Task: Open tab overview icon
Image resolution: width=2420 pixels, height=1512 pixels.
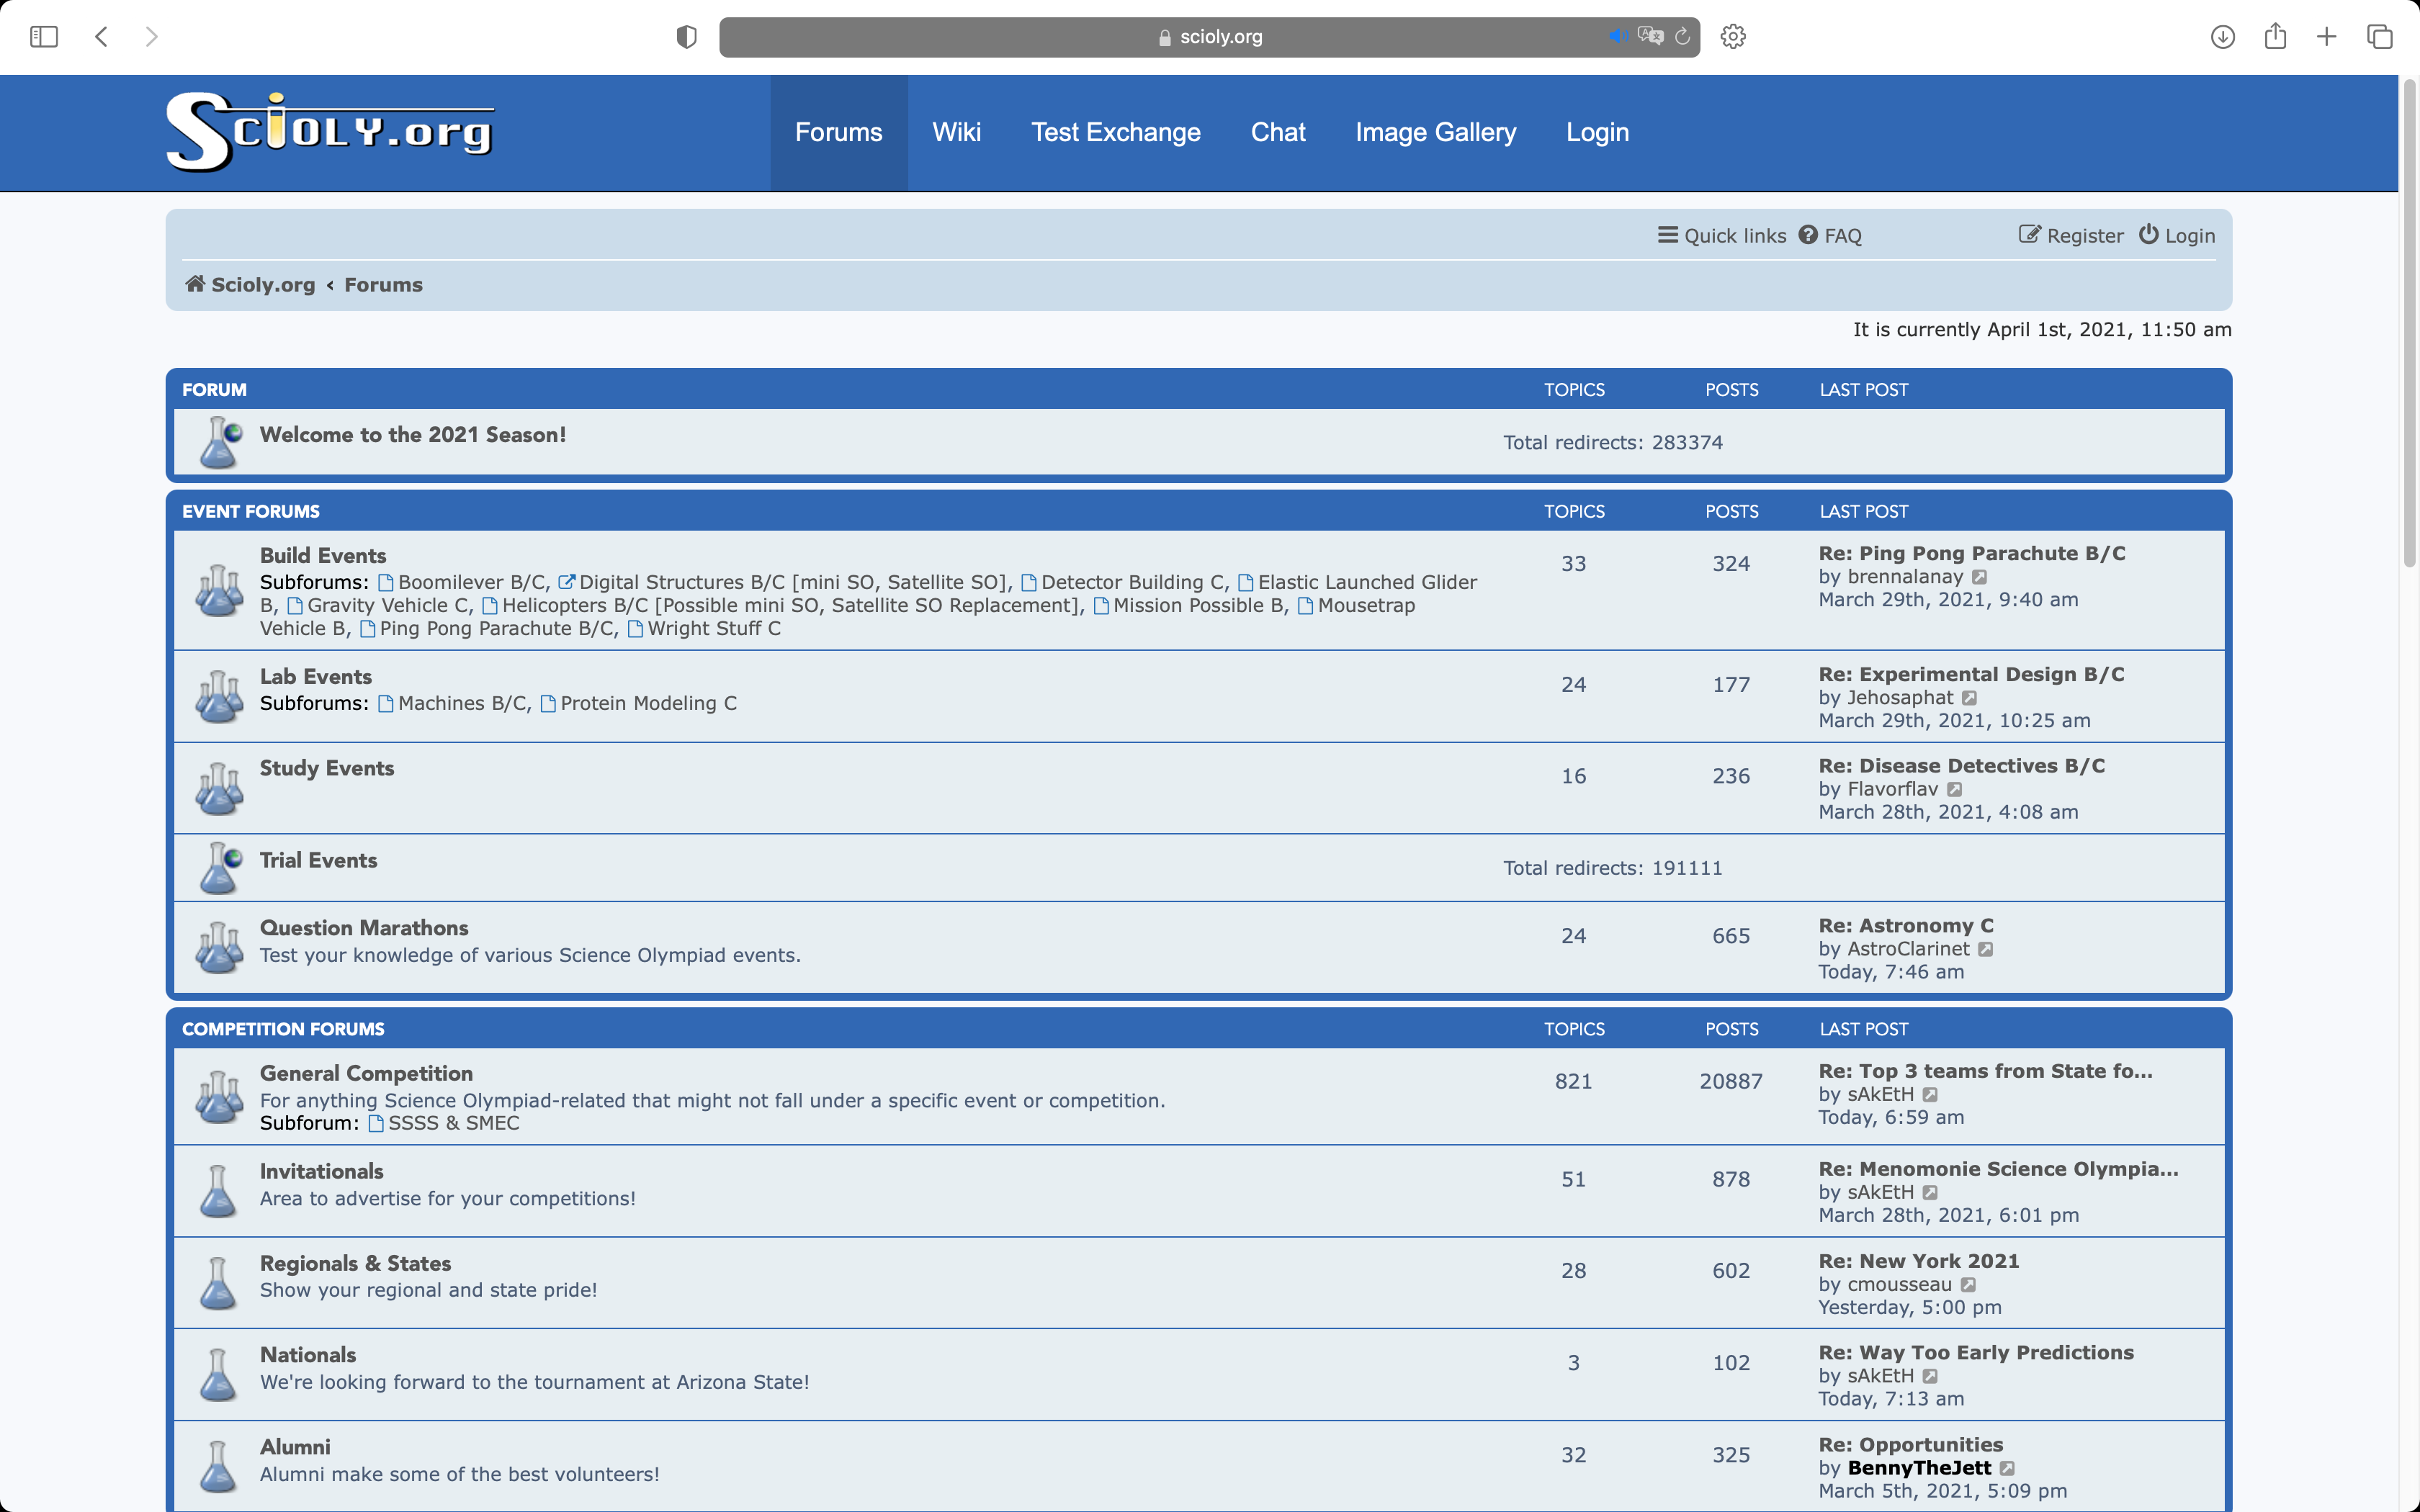Action: [2379, 37]
